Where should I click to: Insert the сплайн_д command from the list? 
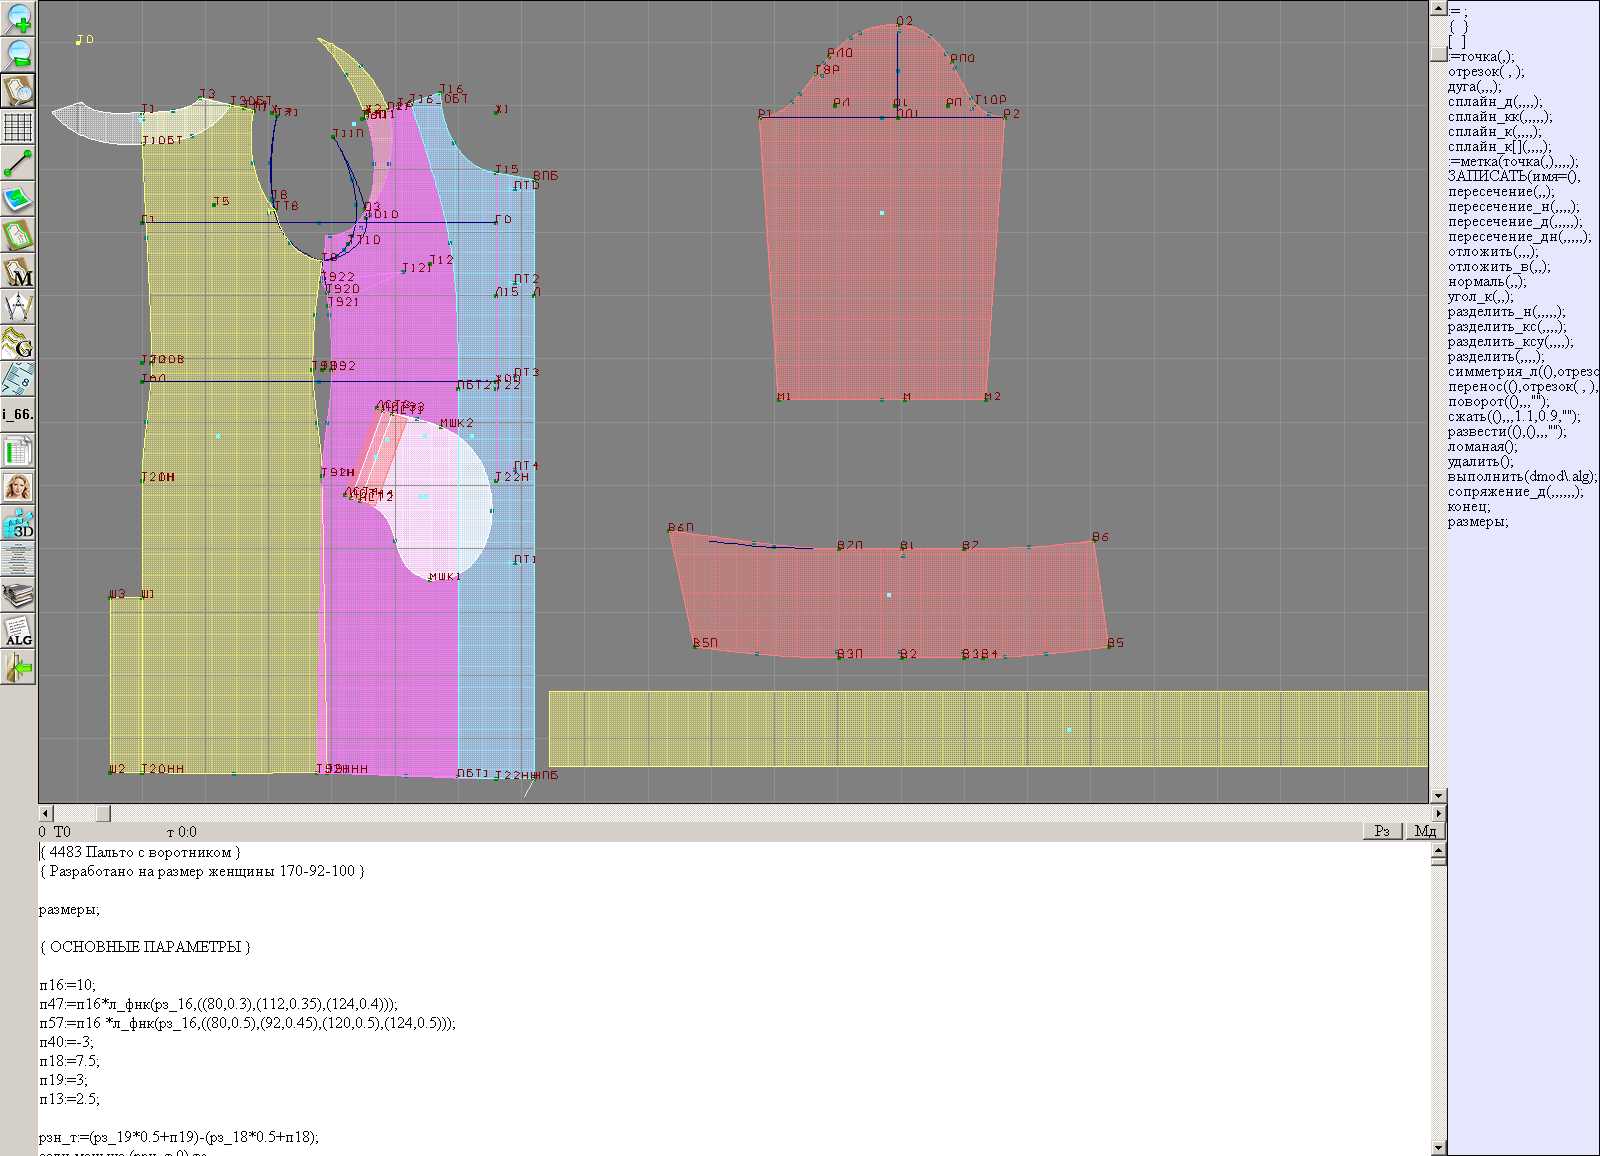(x=1494, y=102)
